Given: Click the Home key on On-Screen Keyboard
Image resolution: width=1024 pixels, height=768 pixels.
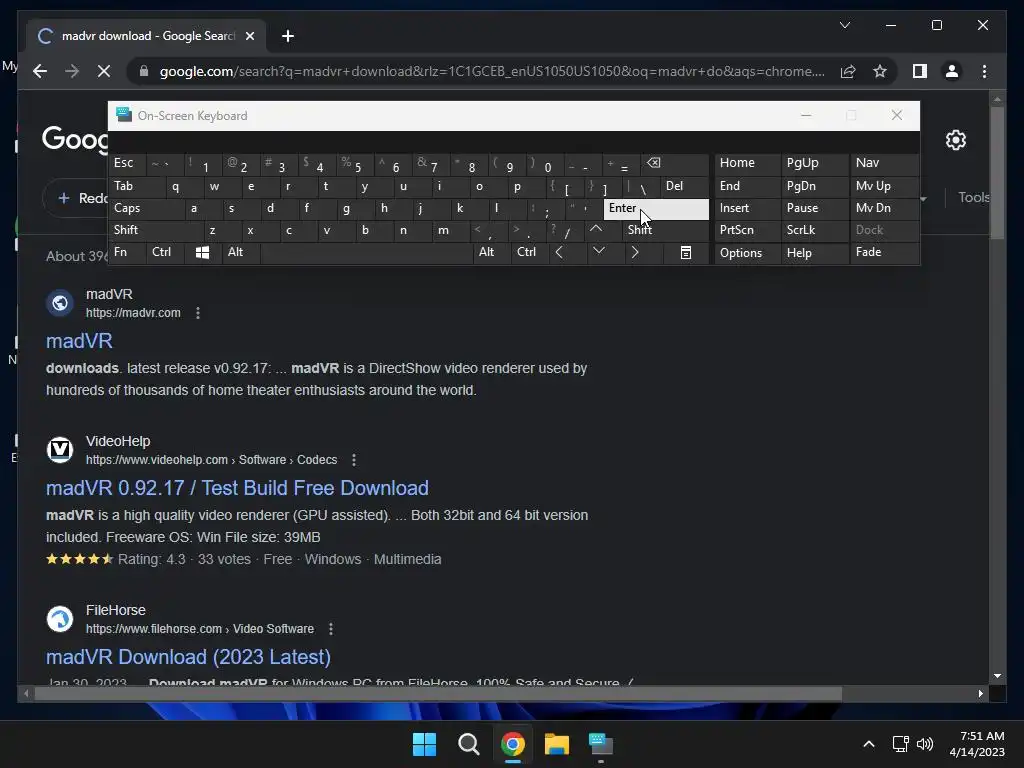Looking at the screenshot, I should coord(747,163).
